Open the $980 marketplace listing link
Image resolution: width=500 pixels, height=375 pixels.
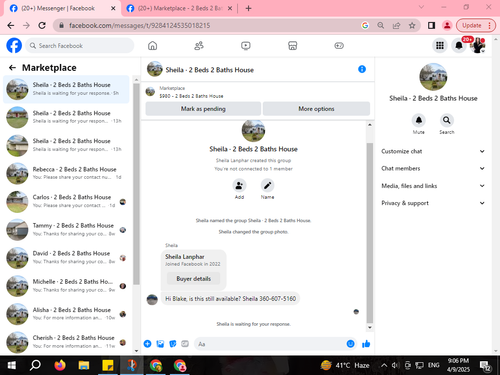pyautogui.click(x=191, y=96)
